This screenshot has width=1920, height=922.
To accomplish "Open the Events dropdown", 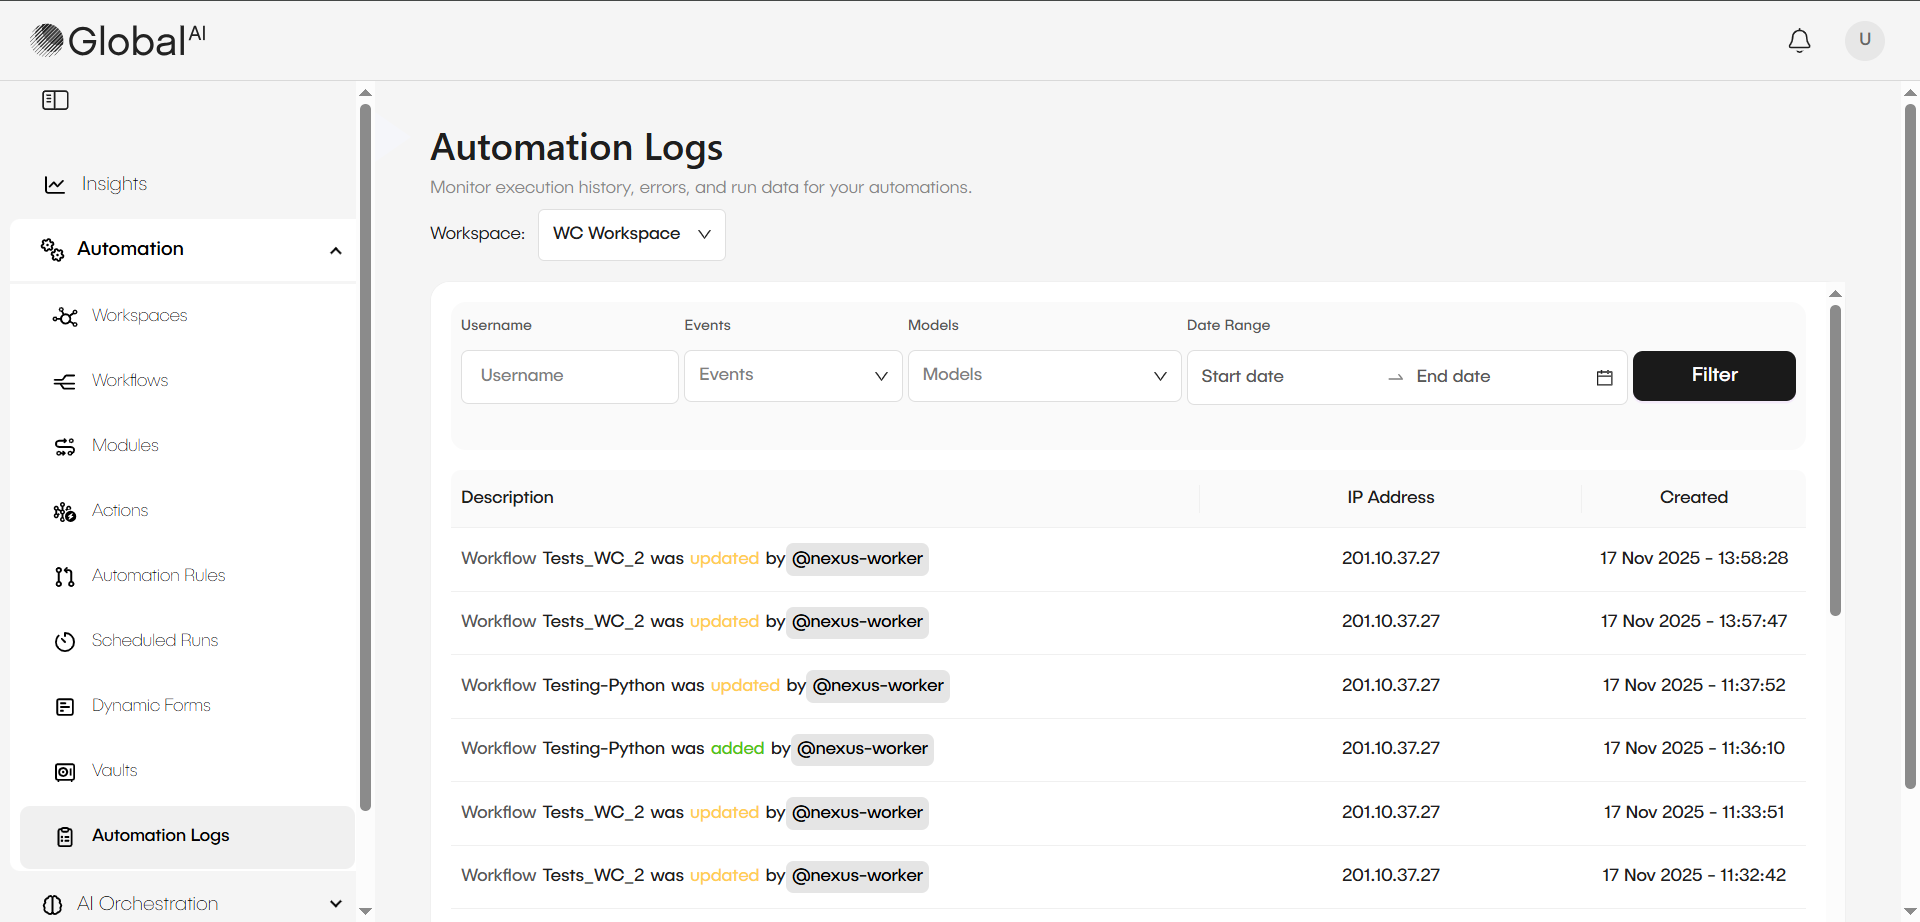I will (x=792, y=375).
